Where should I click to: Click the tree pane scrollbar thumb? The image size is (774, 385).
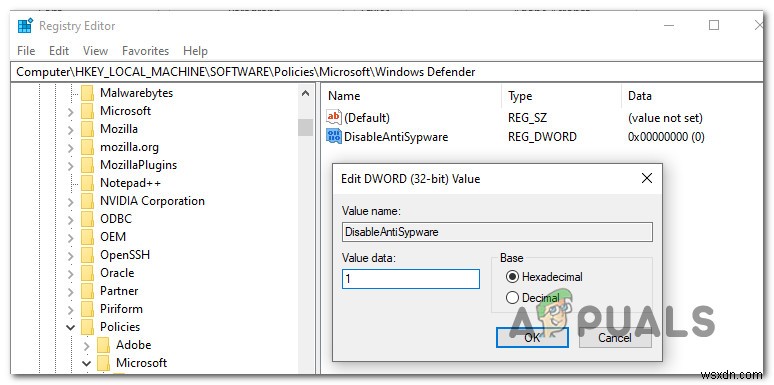point(306,127)
